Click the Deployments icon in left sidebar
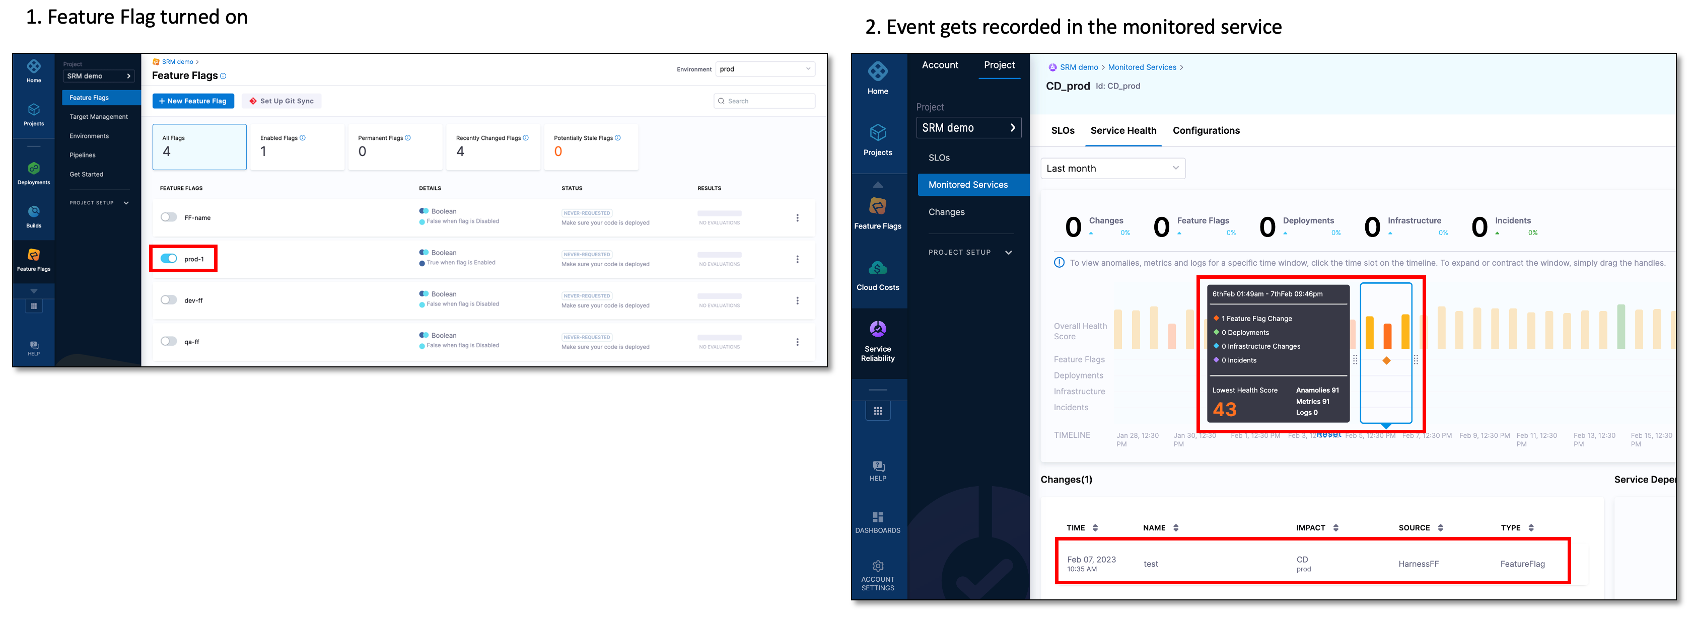This screenshot has width=1692, height=620. [34, 169]
